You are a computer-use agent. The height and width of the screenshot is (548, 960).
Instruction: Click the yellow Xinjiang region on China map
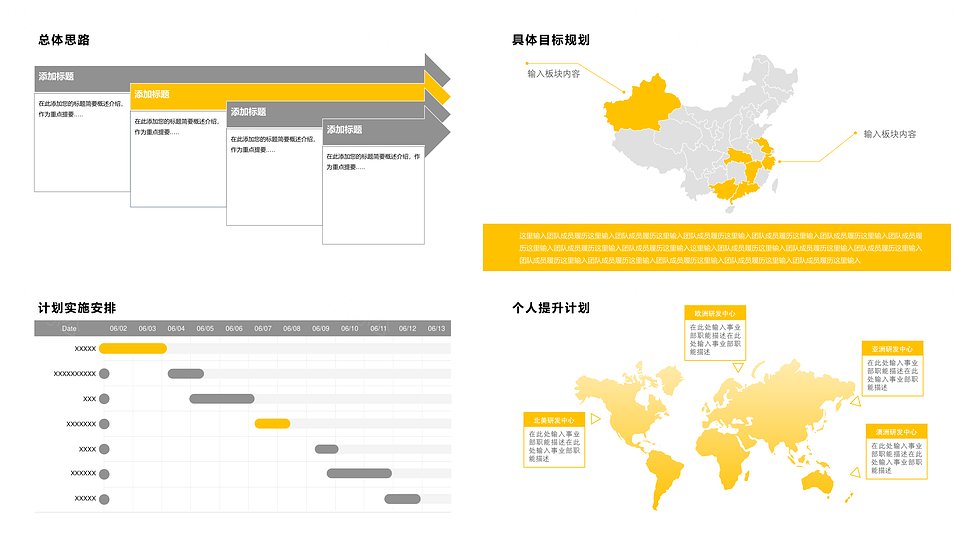tap(640, 104)
